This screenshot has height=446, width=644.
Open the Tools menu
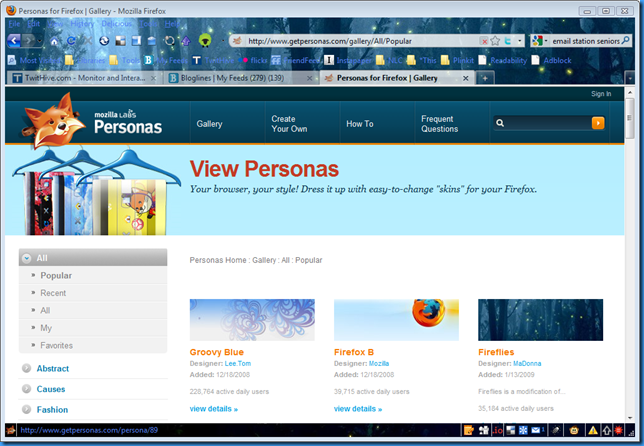pos(148,24)
